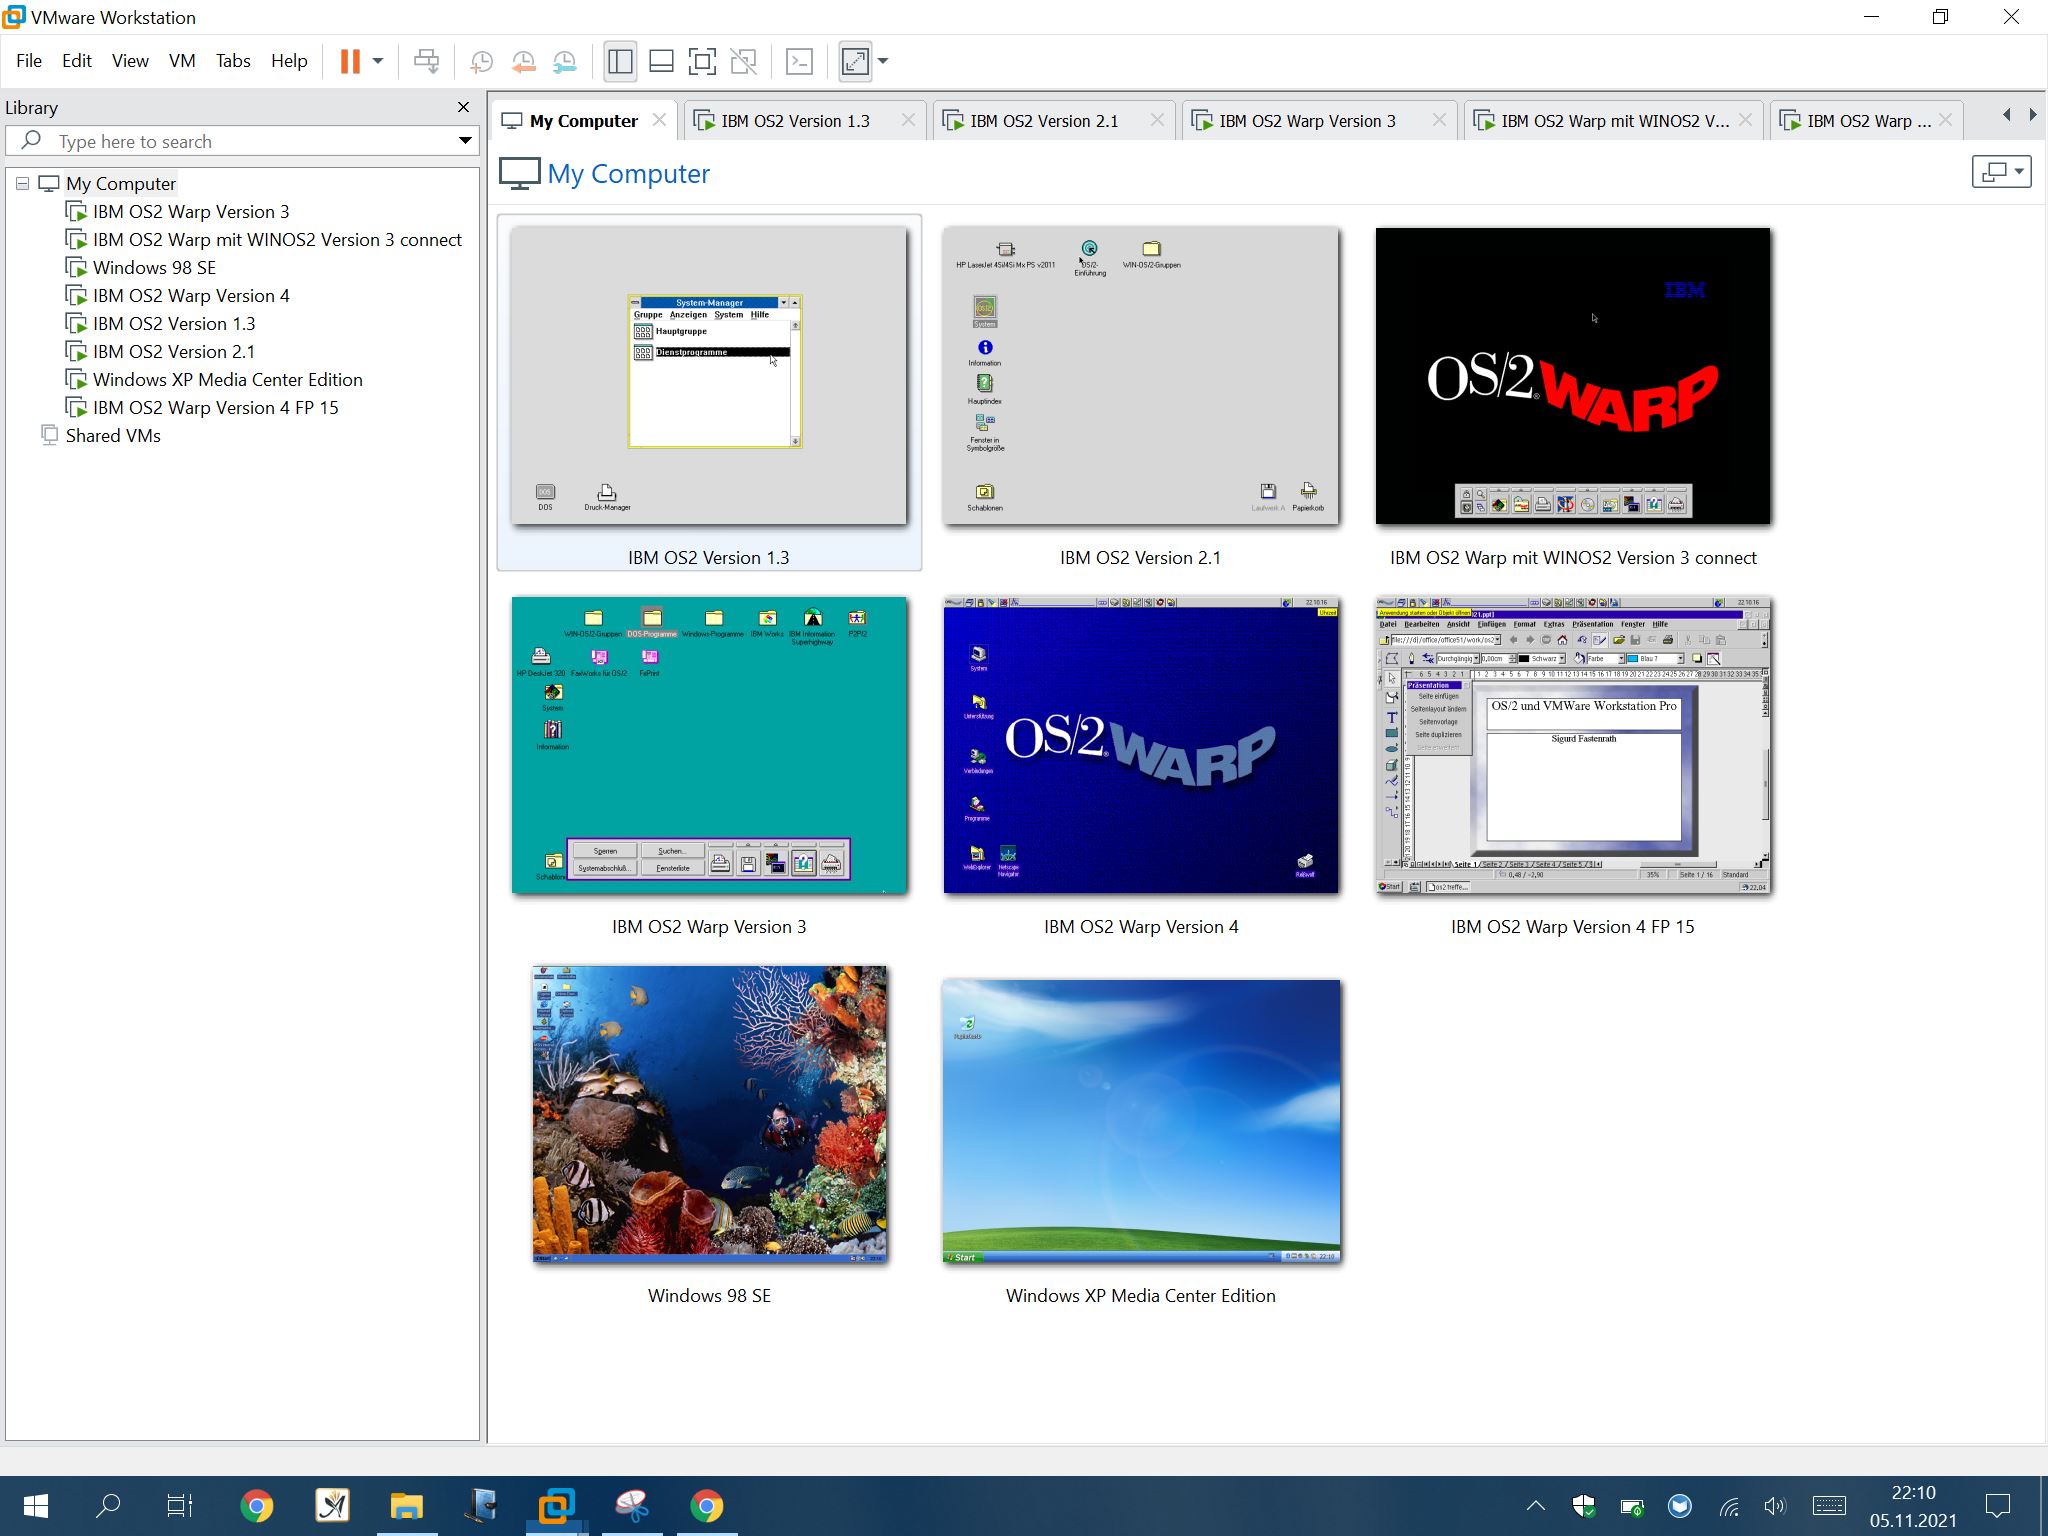Select the IBM OS2 Warp Version 4 FP 15 thumbnail

point(1573,745)
